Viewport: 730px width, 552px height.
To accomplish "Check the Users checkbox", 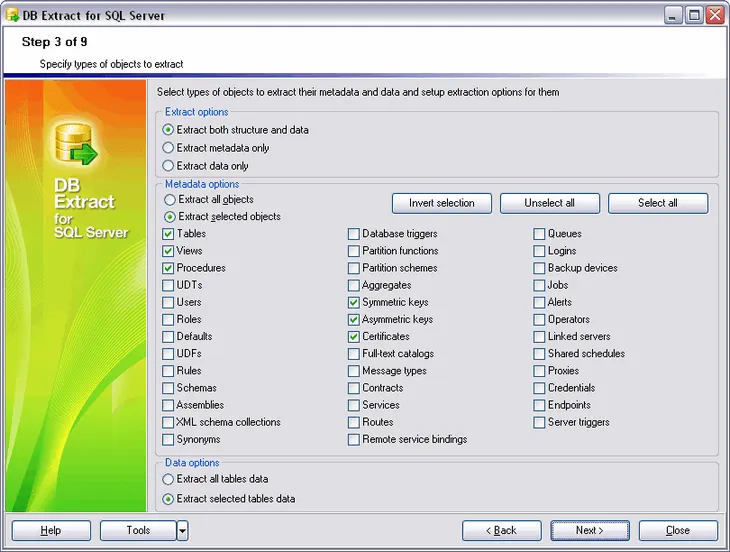I will [x=168, y=303].
